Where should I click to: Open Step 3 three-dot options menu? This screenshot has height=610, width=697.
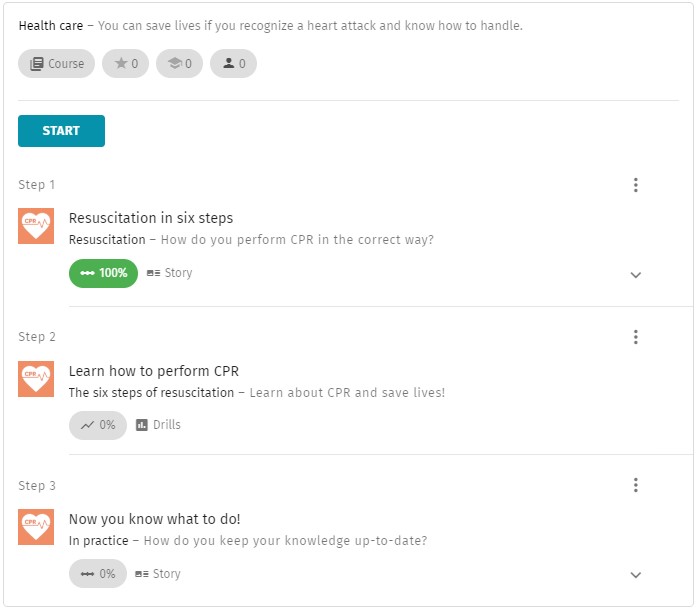[x=636, y=485]
